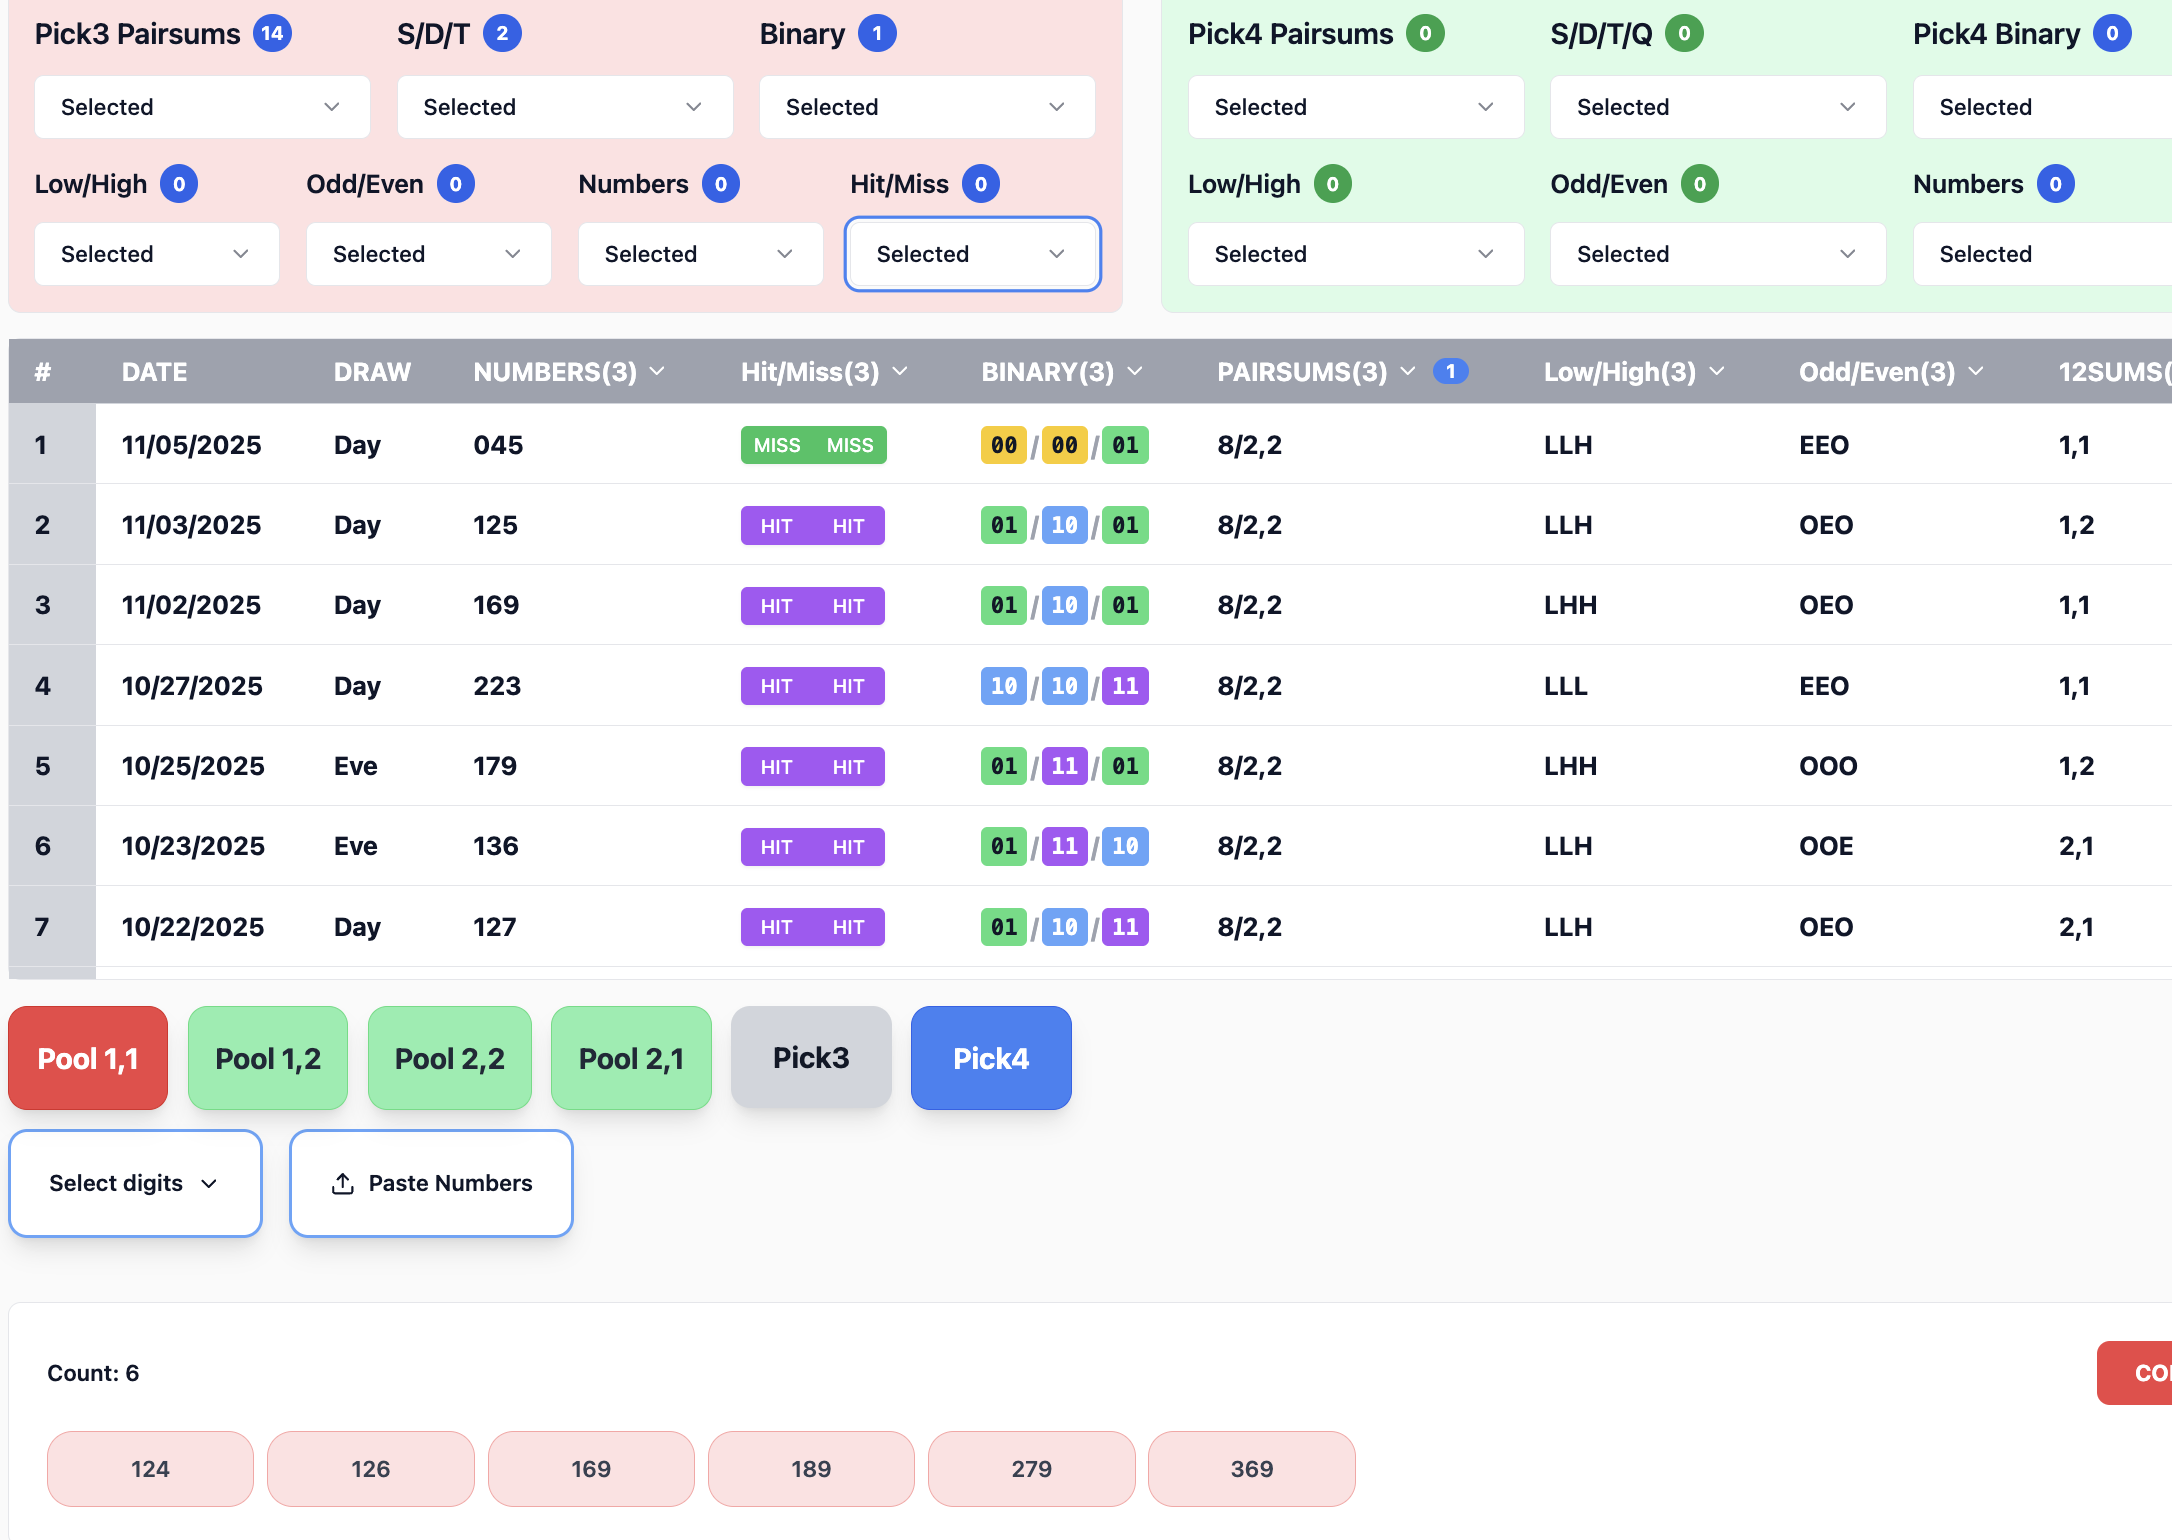Toggle the Pool 2,1 filter button

[x=631, y=1058]
